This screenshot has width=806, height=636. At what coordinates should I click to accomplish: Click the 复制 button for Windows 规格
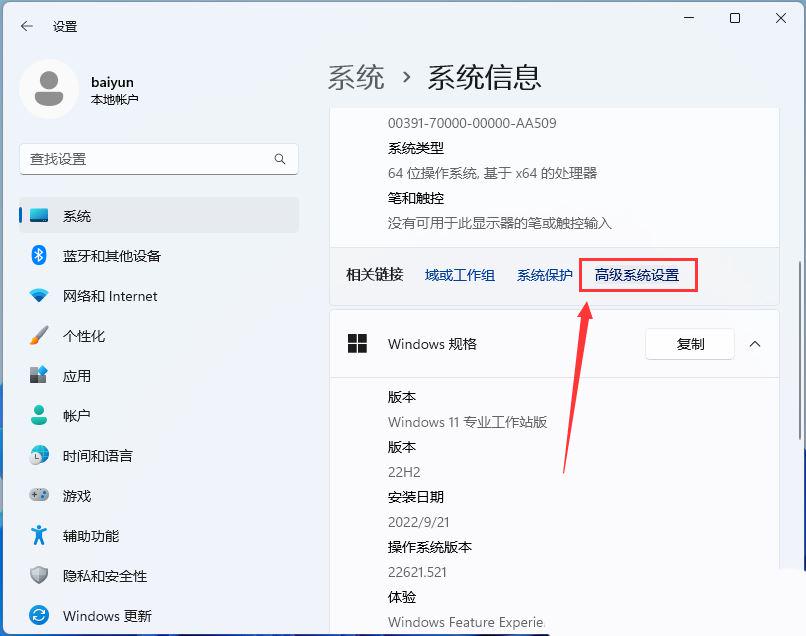pyautogui.click(x=690, y=344)
